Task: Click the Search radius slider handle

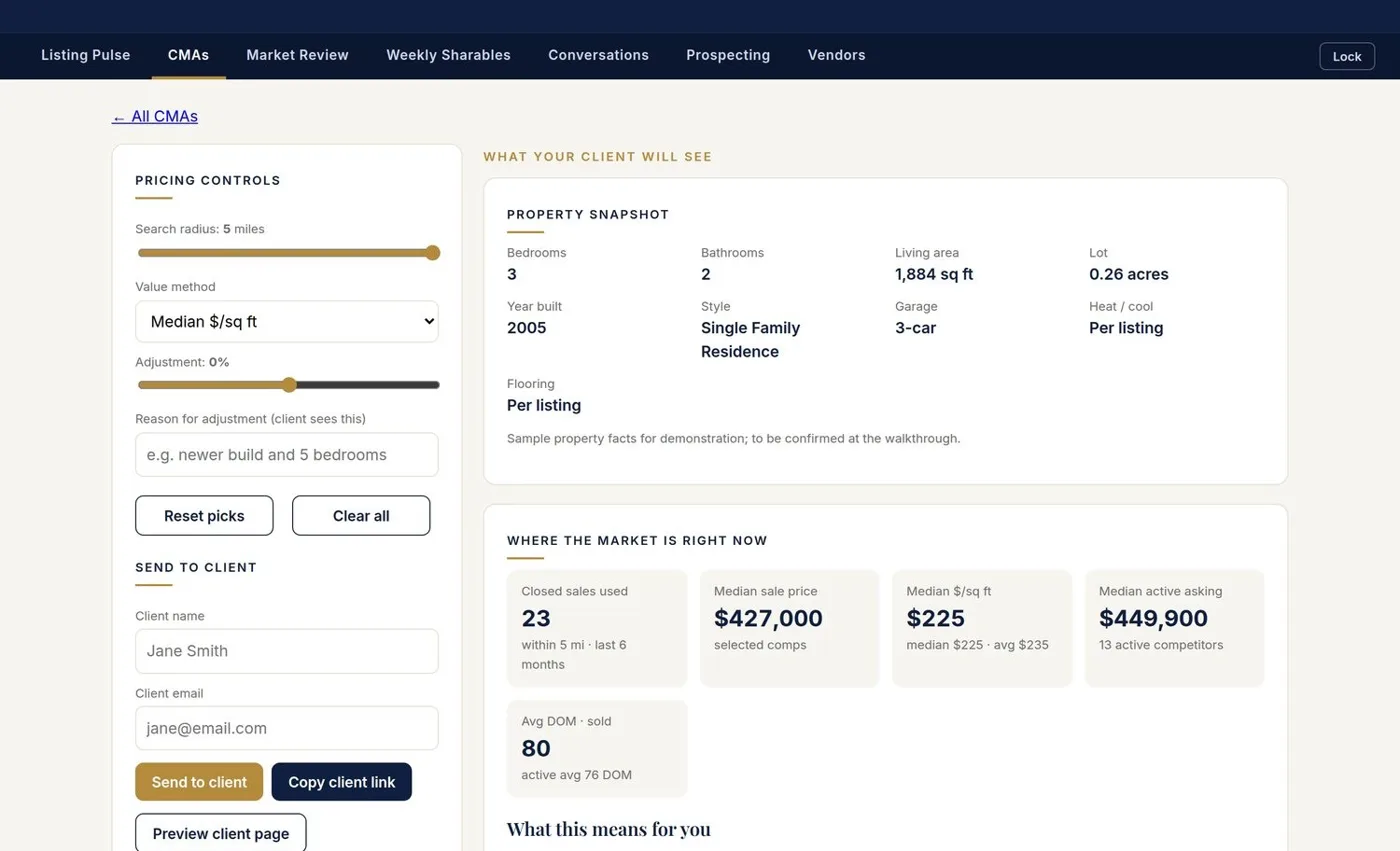Action: (x=432, y=253)
